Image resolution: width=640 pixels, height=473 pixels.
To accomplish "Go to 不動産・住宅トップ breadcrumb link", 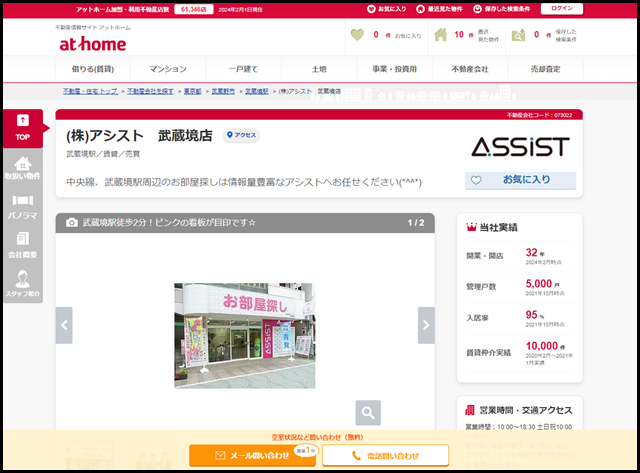I will tap(90, 91).
